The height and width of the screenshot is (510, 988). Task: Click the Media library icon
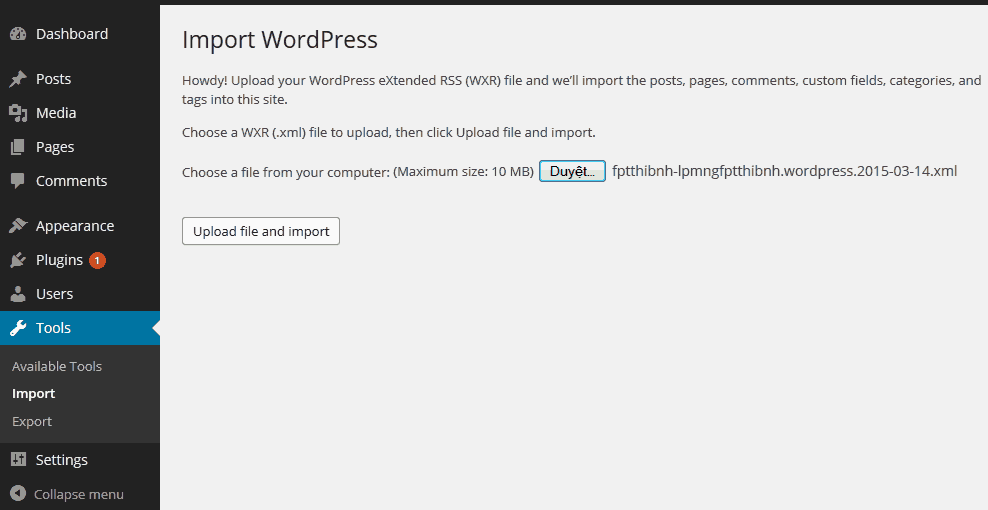(x=18, y=113)
